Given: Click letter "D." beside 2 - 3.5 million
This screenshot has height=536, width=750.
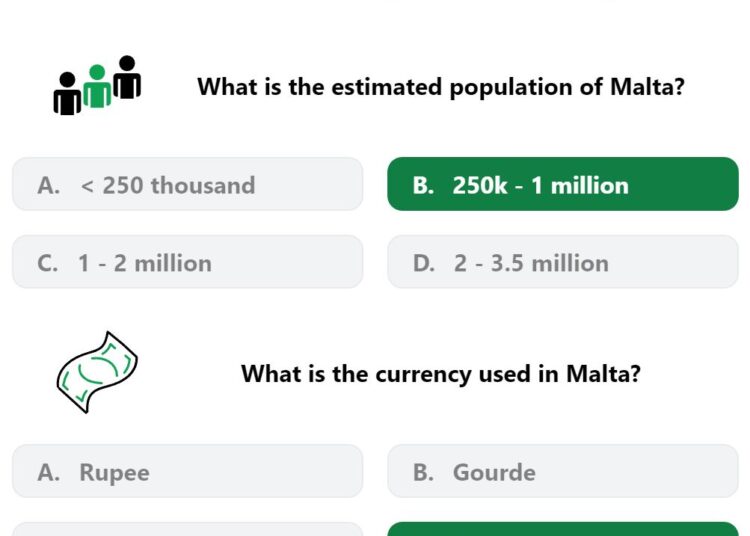Looking at the screenshot, I should (424, 263).
